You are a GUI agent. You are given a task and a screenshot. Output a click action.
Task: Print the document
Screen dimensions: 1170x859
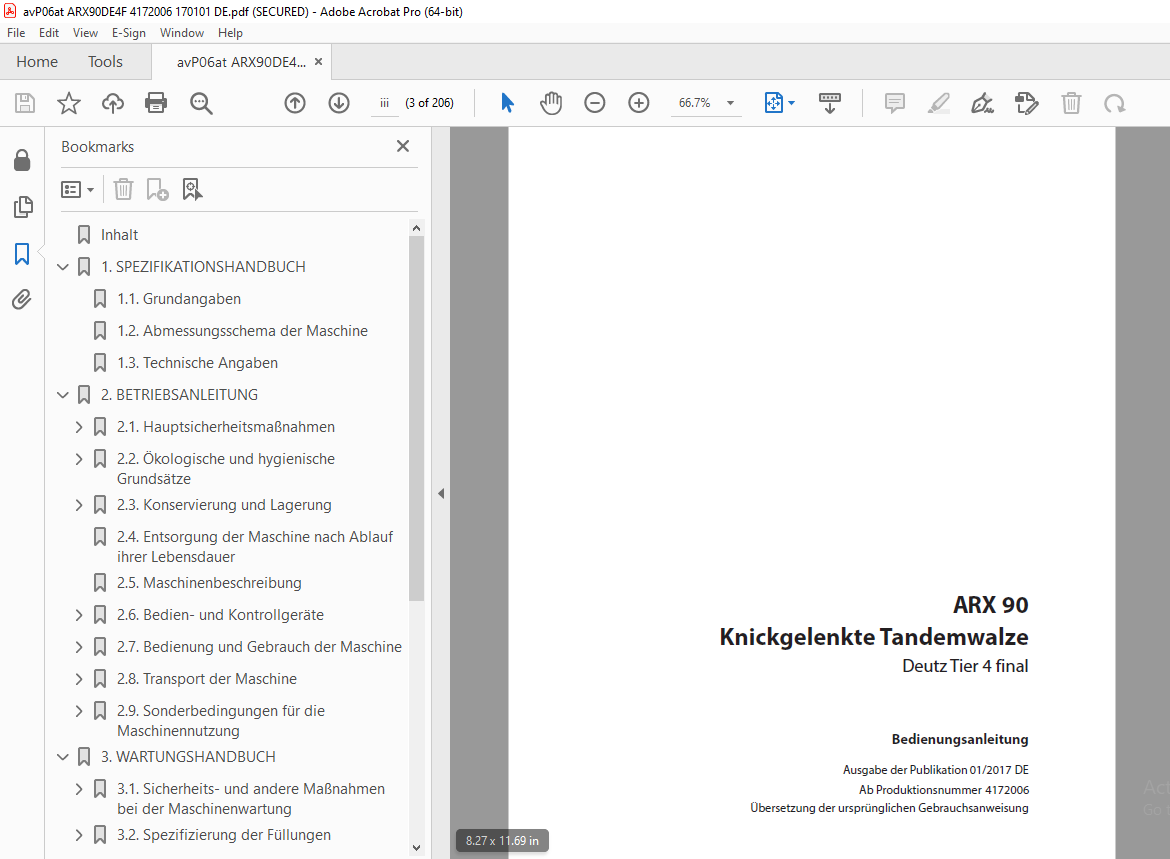[156, 103]
